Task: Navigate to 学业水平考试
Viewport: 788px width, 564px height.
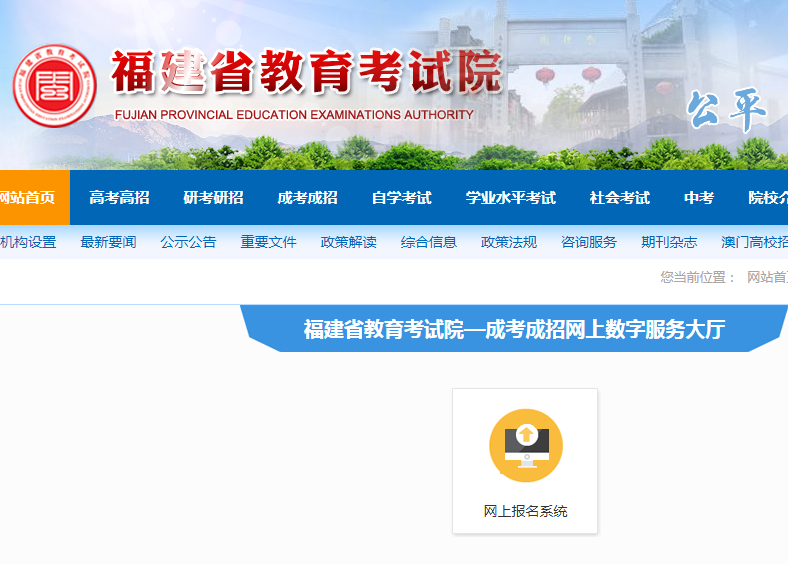Action: [x=511, y=198]
